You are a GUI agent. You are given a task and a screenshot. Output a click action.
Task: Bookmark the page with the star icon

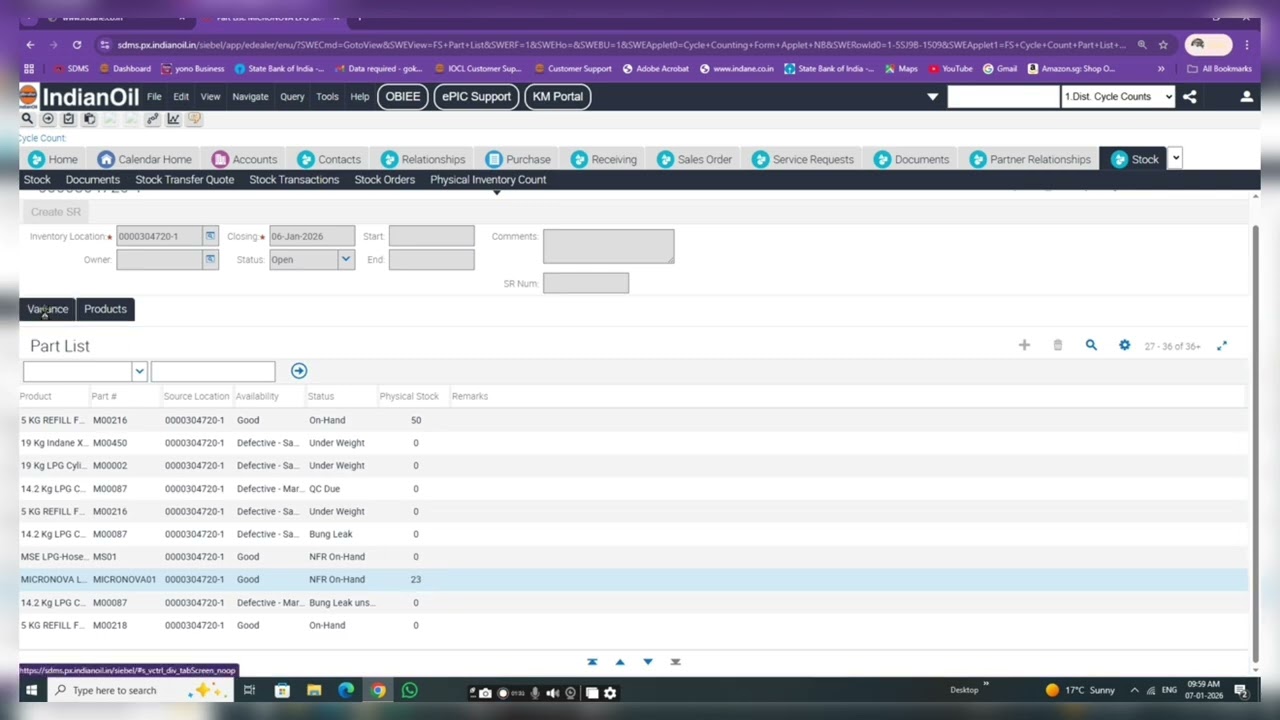tap(1163, 45)
